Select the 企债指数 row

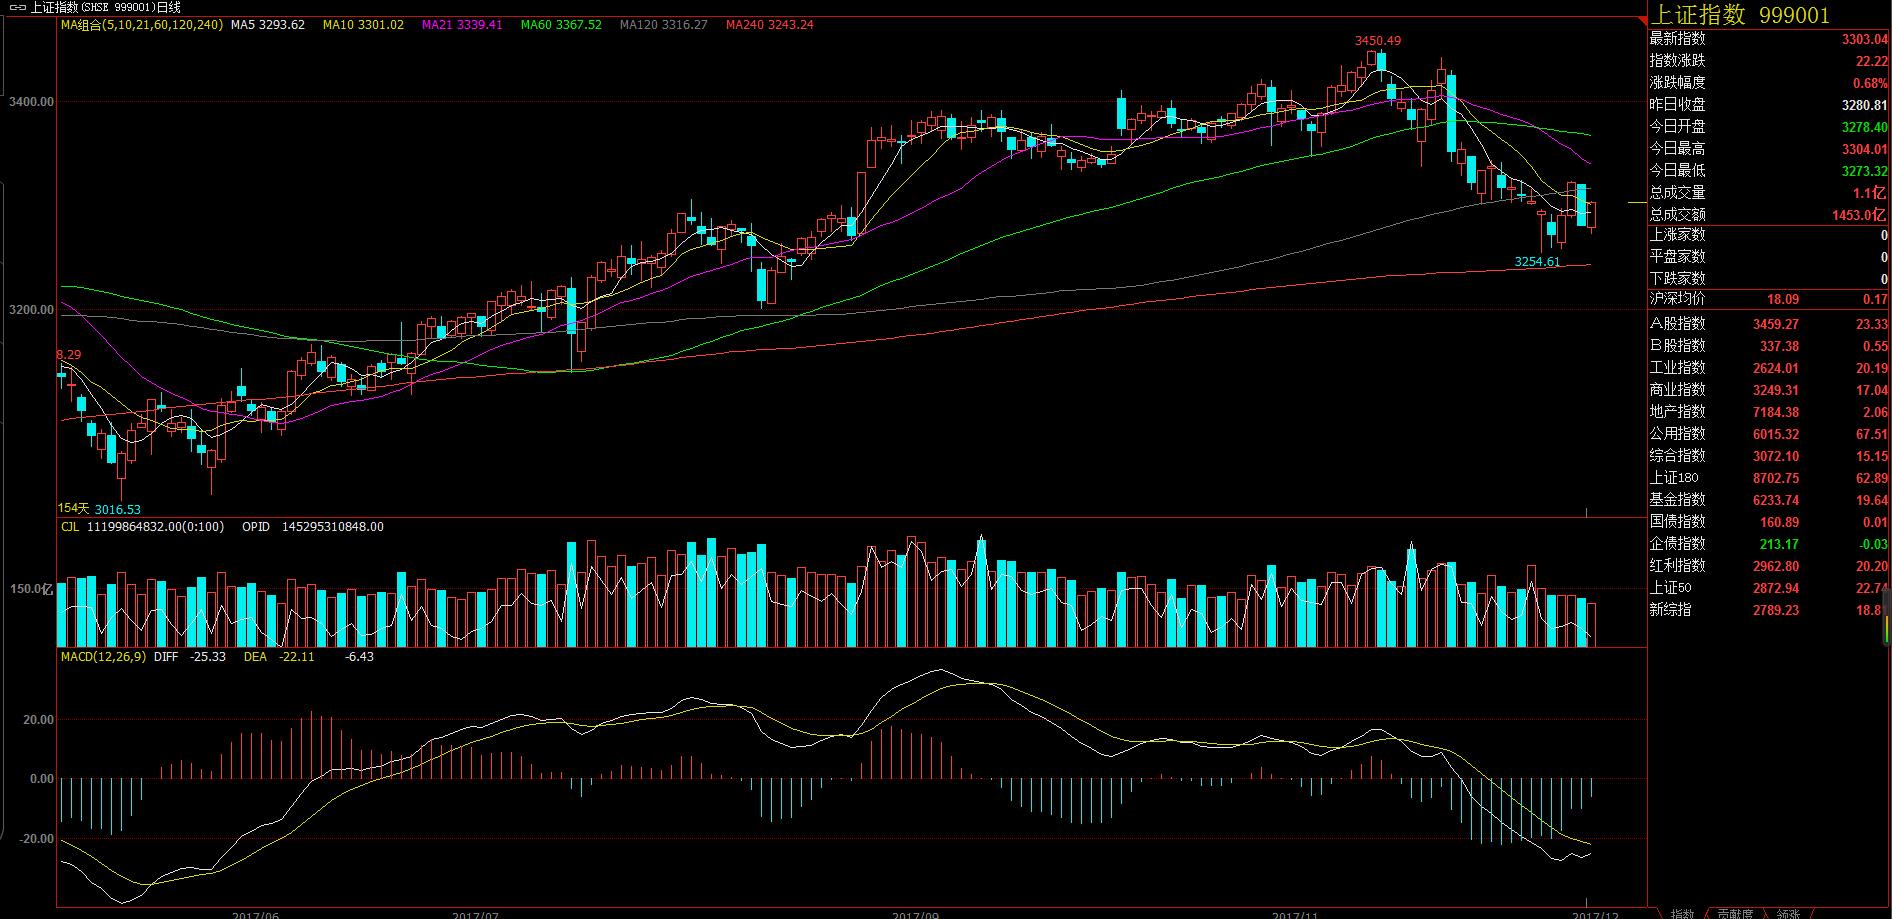(x=1768, y=544)
